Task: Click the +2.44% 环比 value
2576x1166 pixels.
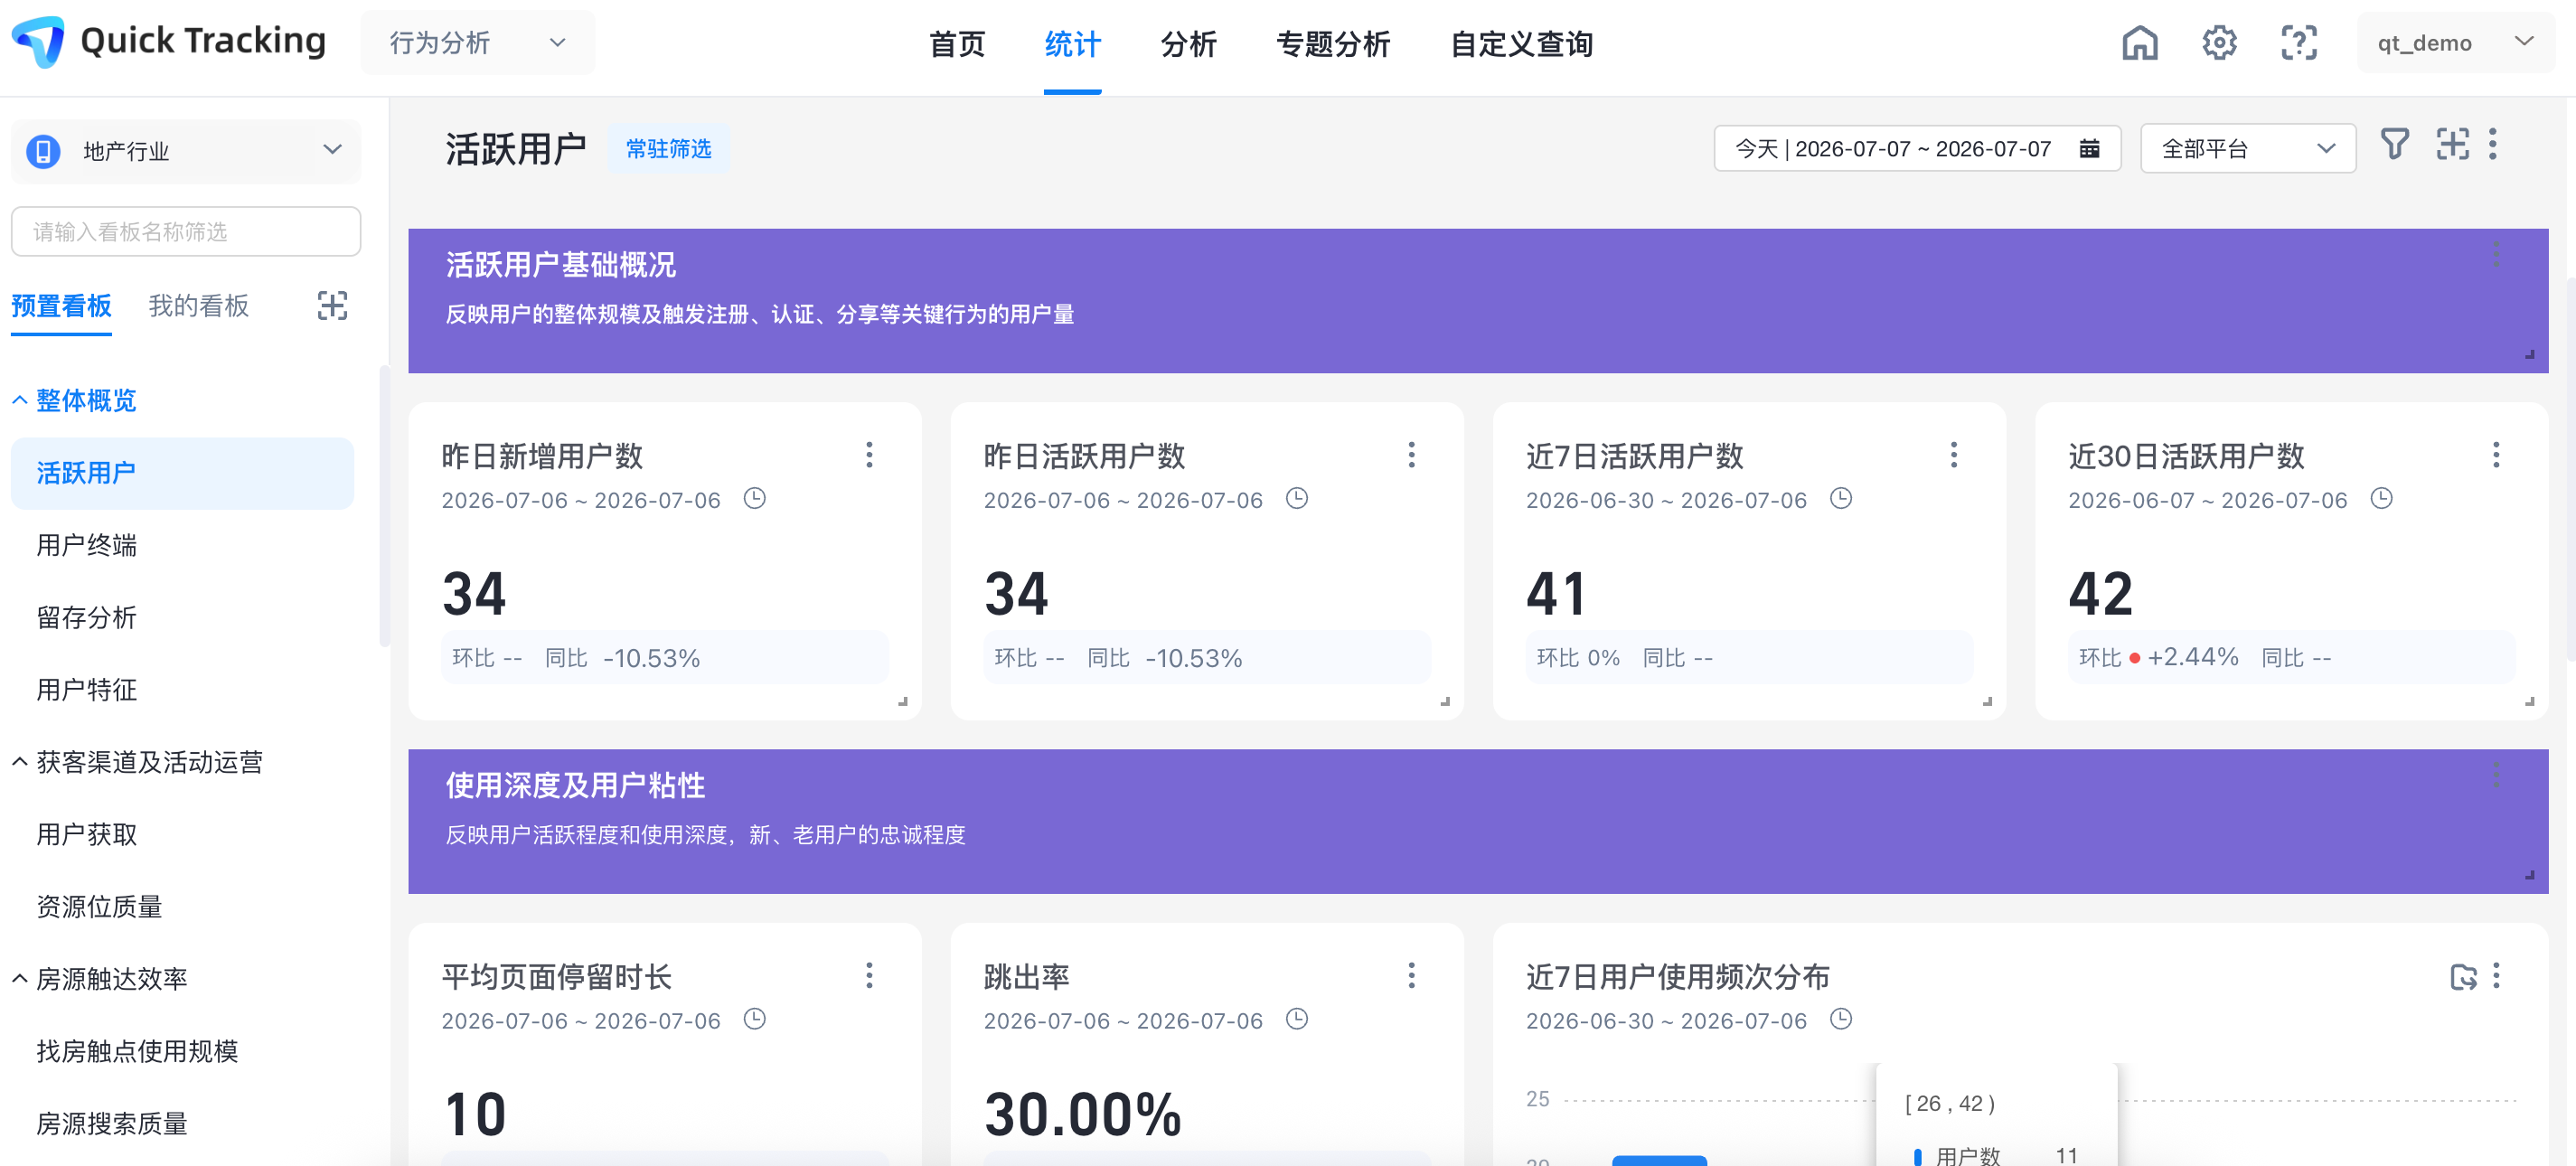Action: point(2192,657)
